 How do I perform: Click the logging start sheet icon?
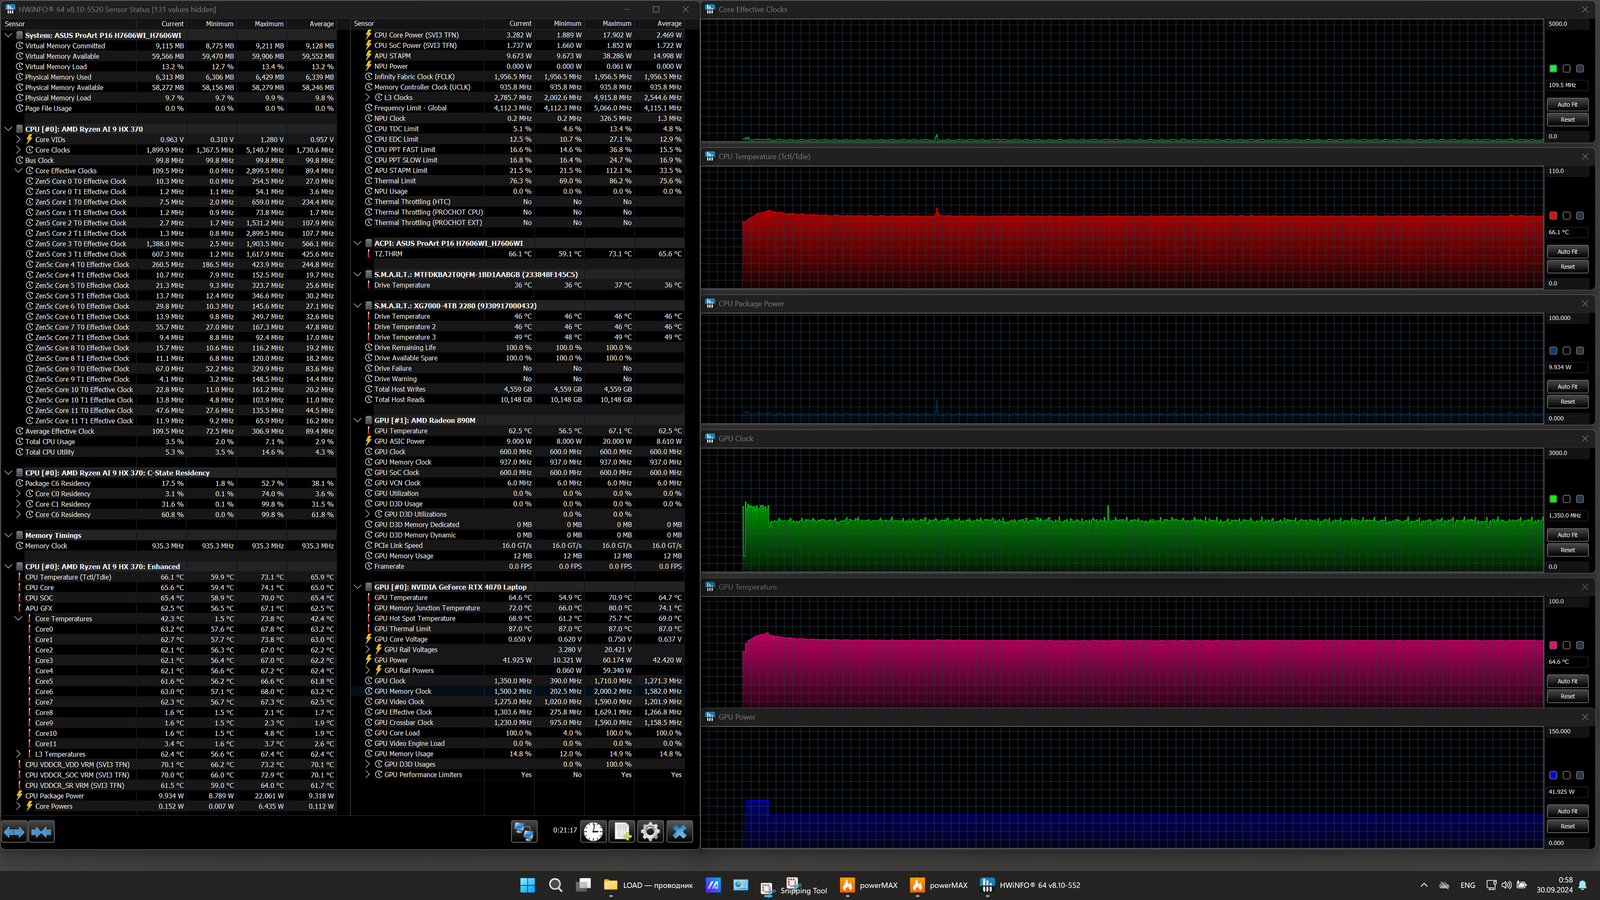(622, 831)
